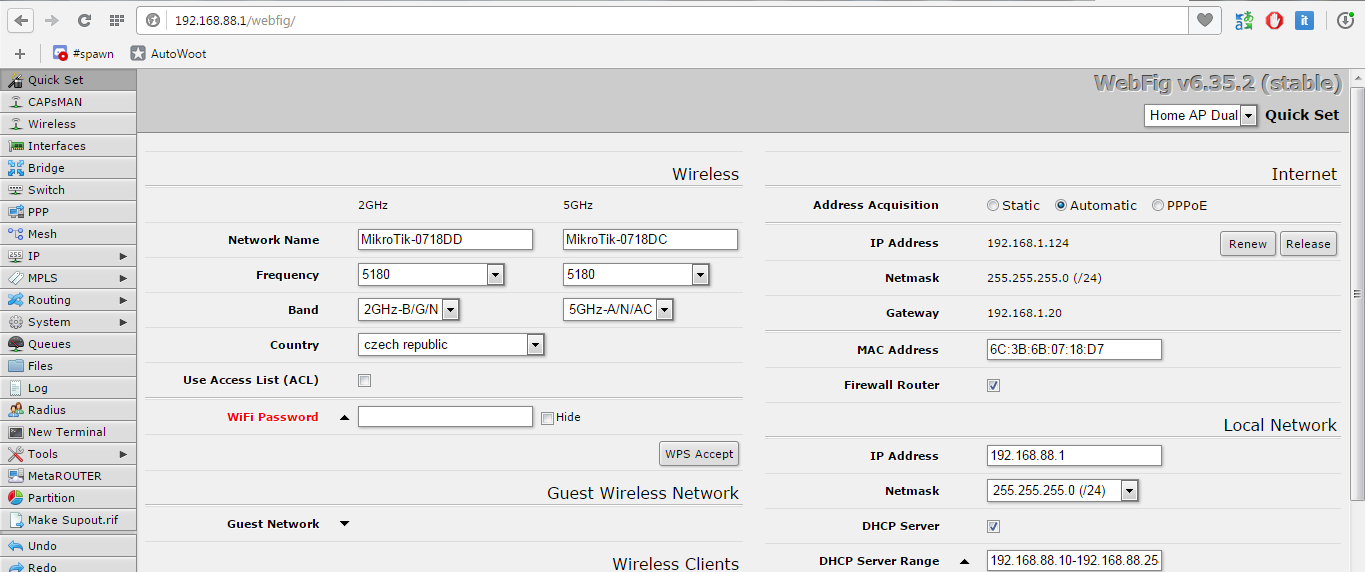
Task: Click the Interfaces sidebar icon
Action: (x=15, y=146)
